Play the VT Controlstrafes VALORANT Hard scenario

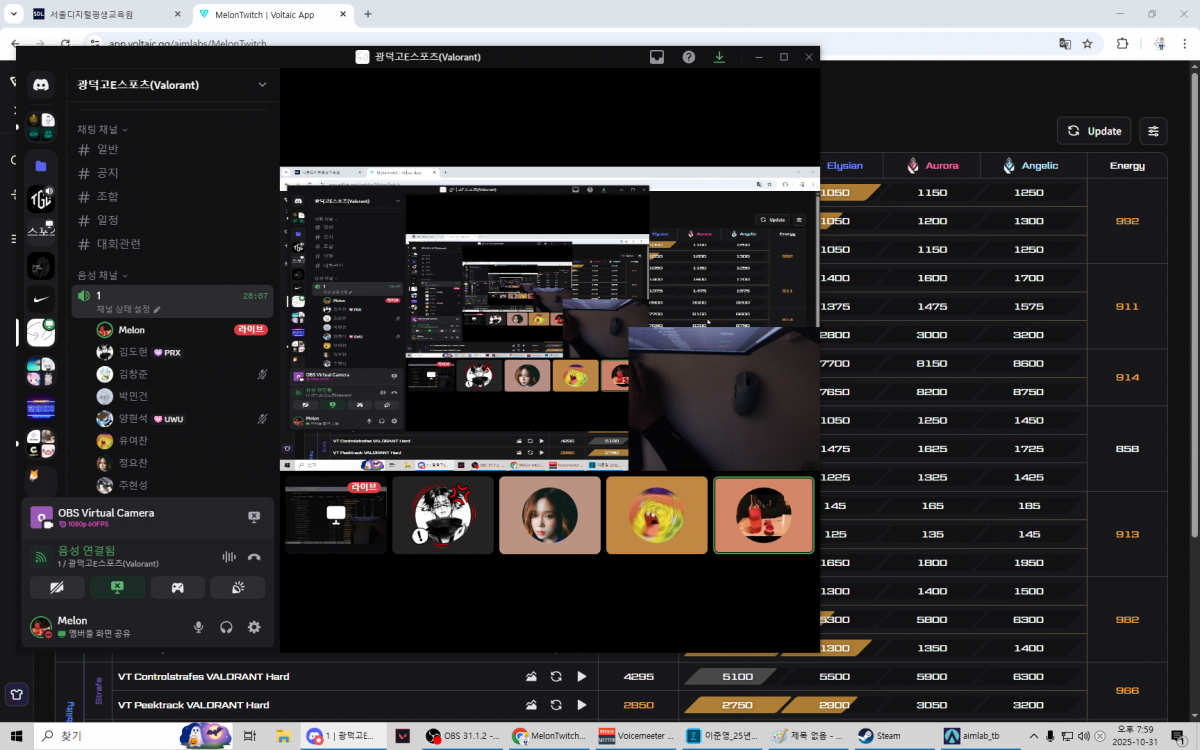pyautogui.click(x=581, y=677)
